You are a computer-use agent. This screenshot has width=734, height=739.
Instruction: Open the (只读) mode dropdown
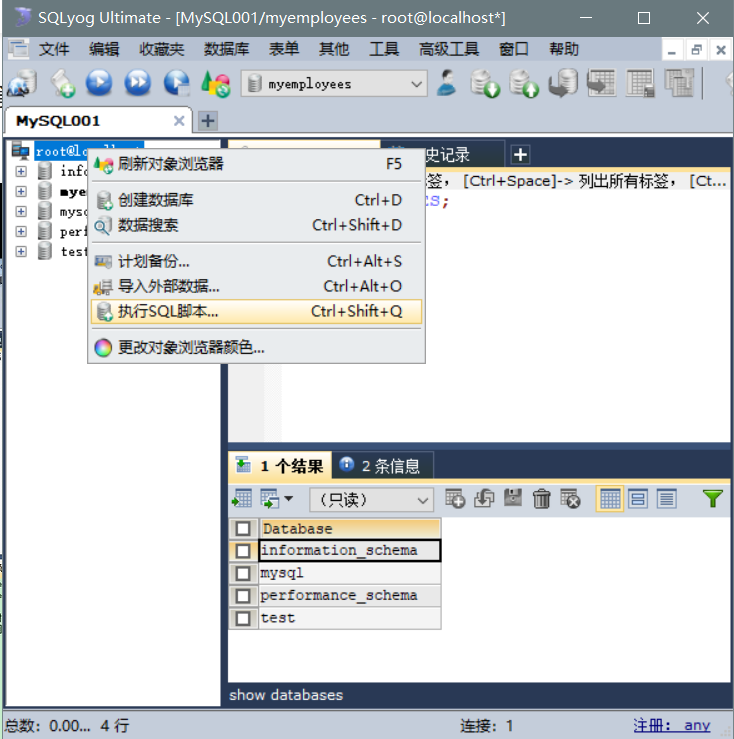pyautogui.click(x=371, y=499)
